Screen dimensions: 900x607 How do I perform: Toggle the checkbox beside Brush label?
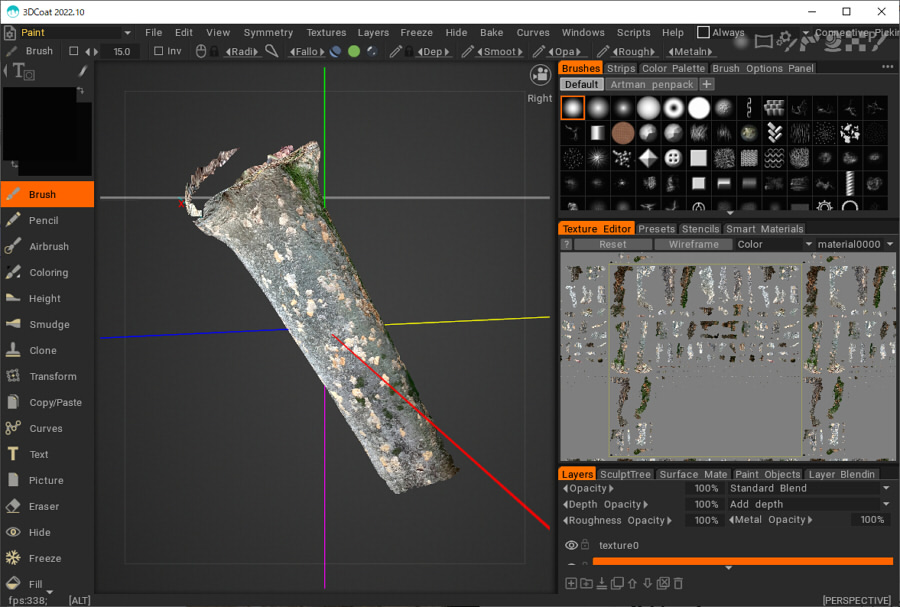[x=73, y=51]
